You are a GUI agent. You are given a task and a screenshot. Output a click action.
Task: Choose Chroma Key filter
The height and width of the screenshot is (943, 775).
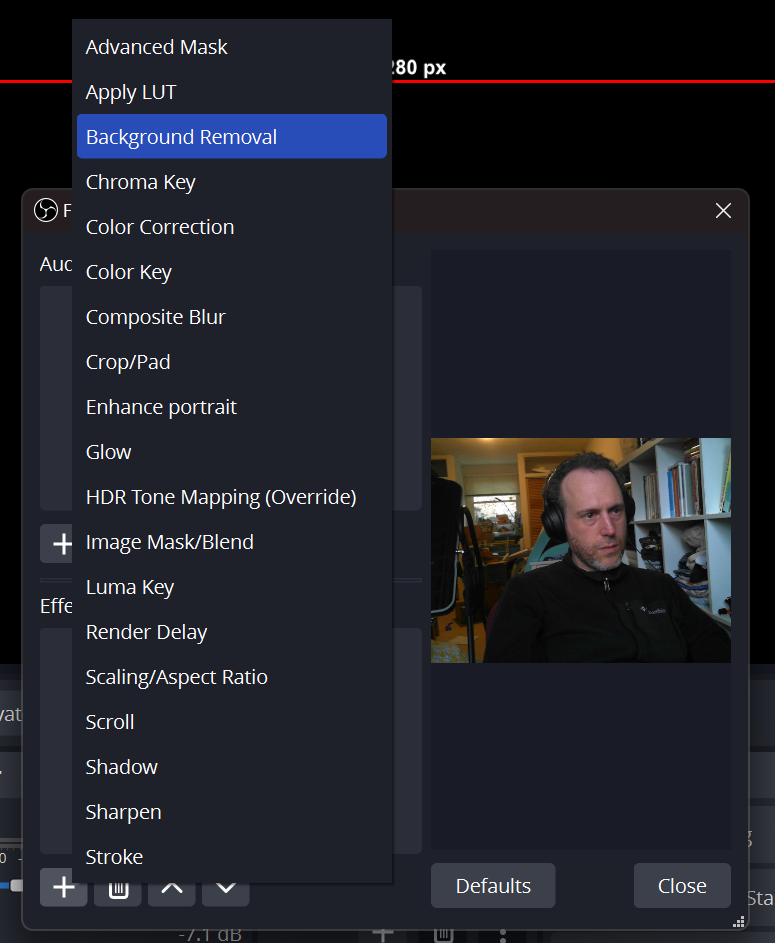[x=141, y=182]
